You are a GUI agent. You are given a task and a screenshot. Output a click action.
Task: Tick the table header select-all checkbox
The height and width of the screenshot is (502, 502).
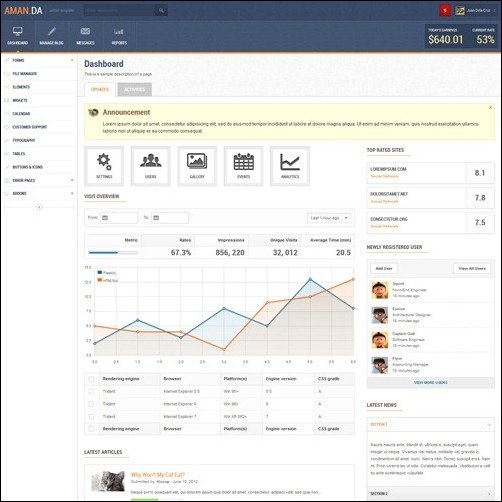click(x=91, y=379)
